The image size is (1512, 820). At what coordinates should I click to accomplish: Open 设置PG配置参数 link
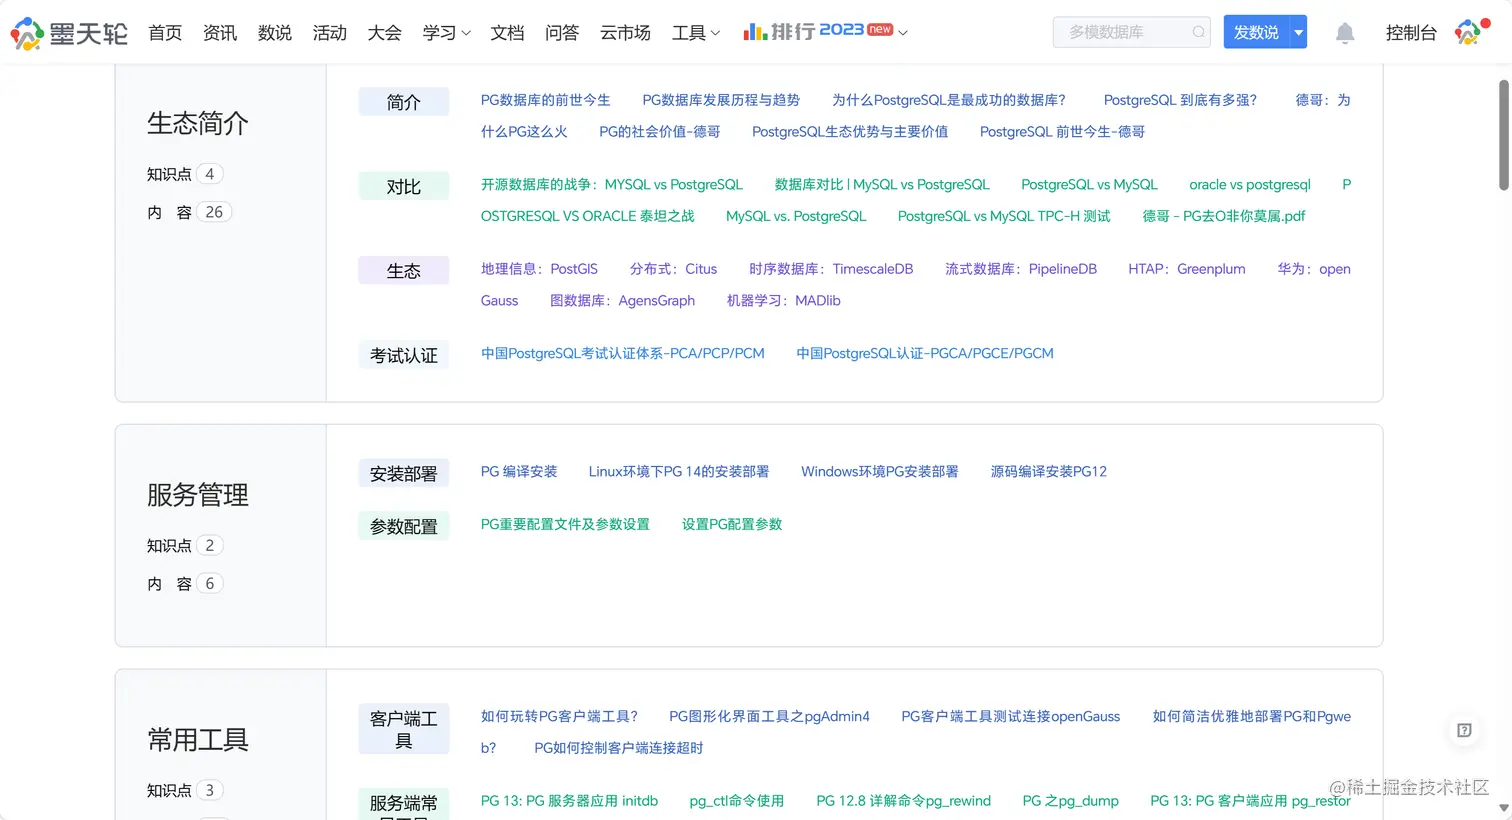[732, 524]
